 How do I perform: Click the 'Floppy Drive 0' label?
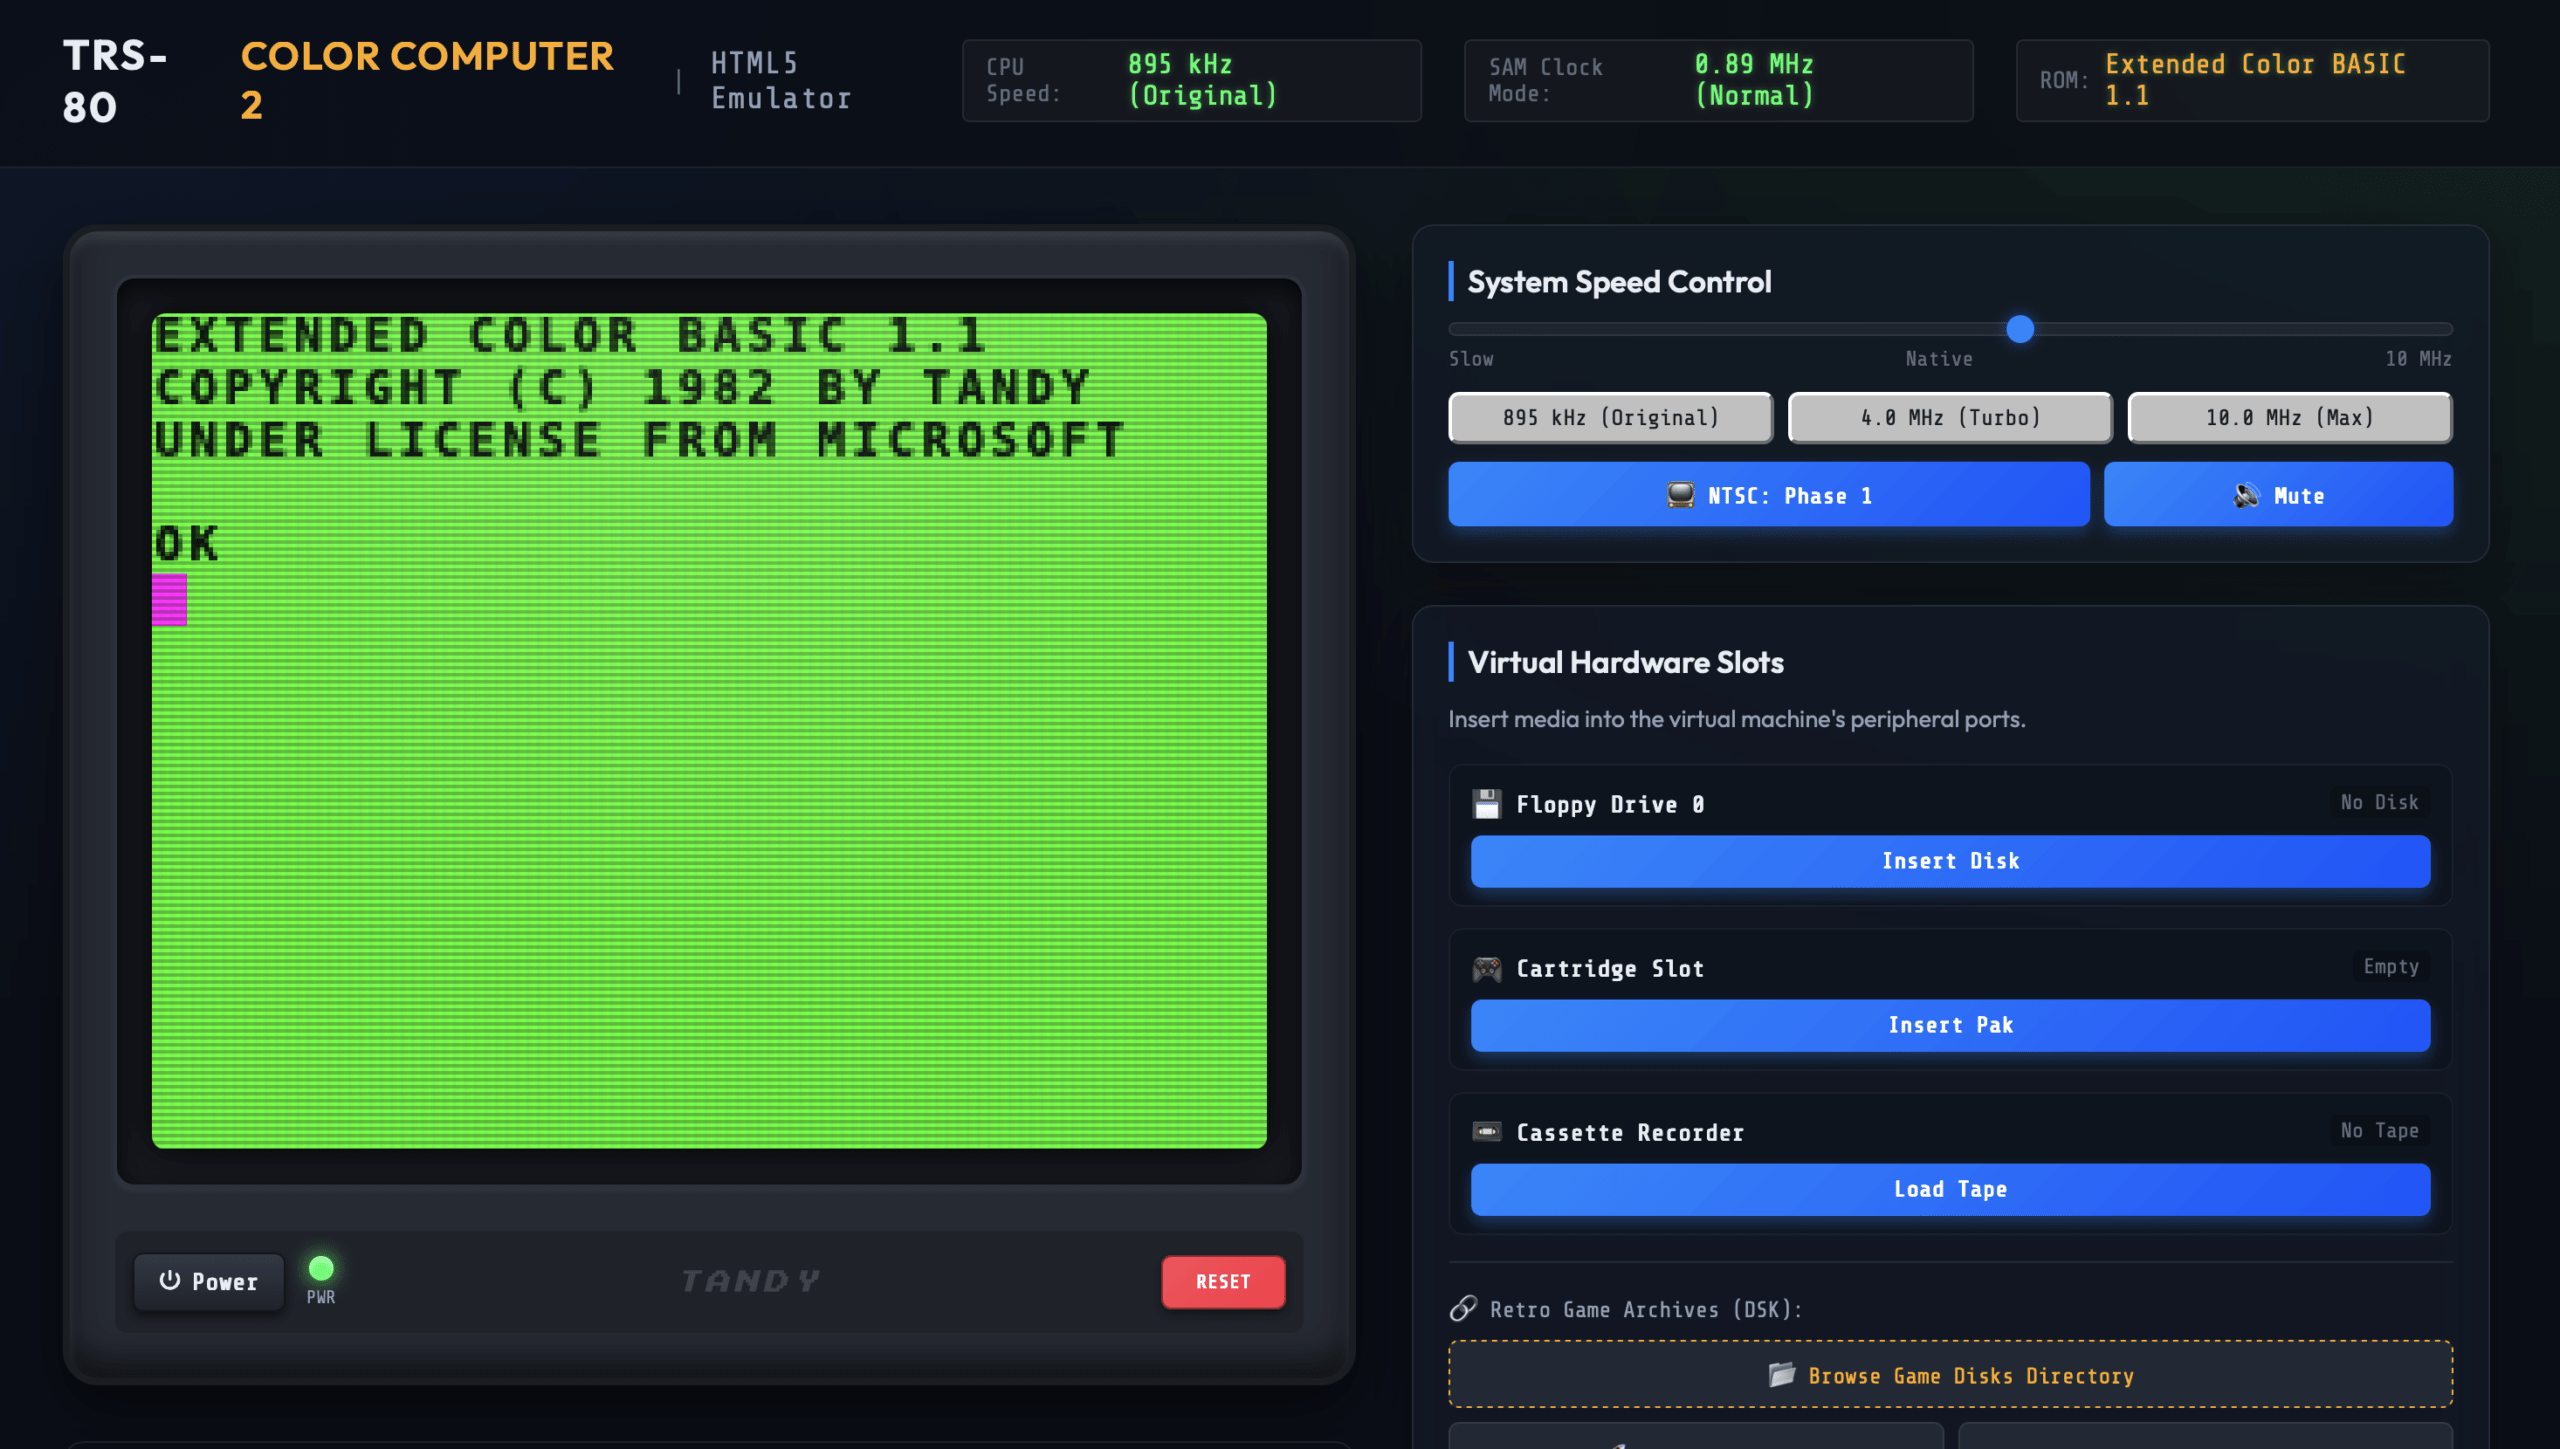(x=1610, y=805)
